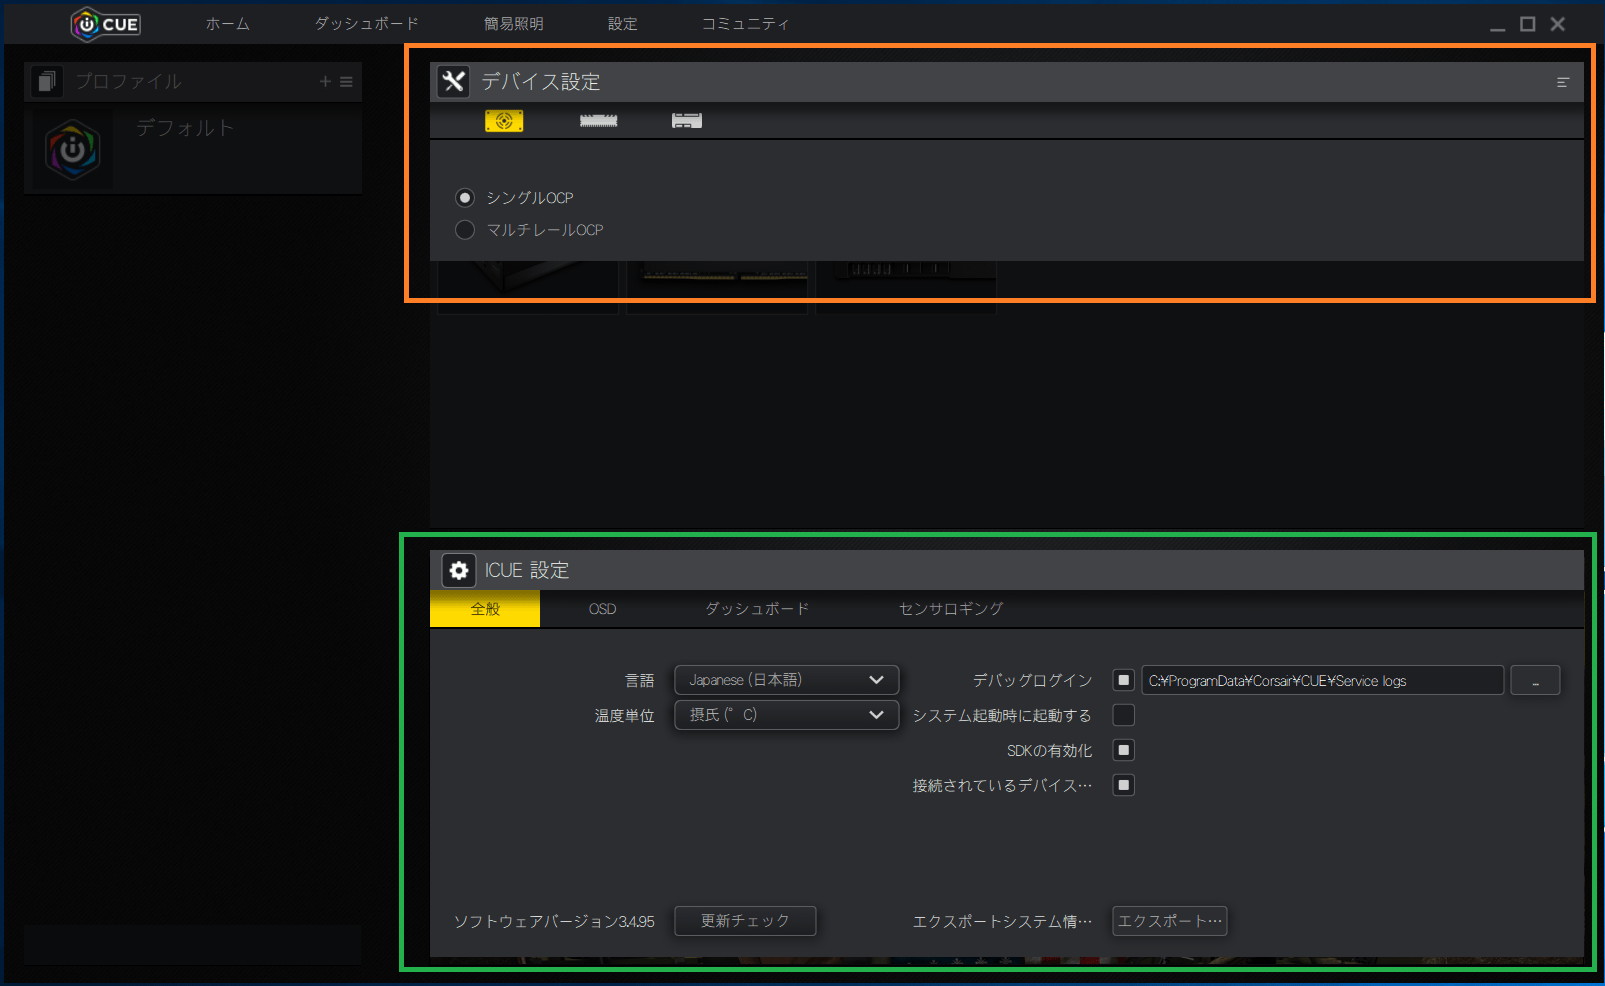The height and width of the screenshot is (986, 1605).
Task: Open the 言語 dropdown showing Japanese
Action: click(787, 680)
